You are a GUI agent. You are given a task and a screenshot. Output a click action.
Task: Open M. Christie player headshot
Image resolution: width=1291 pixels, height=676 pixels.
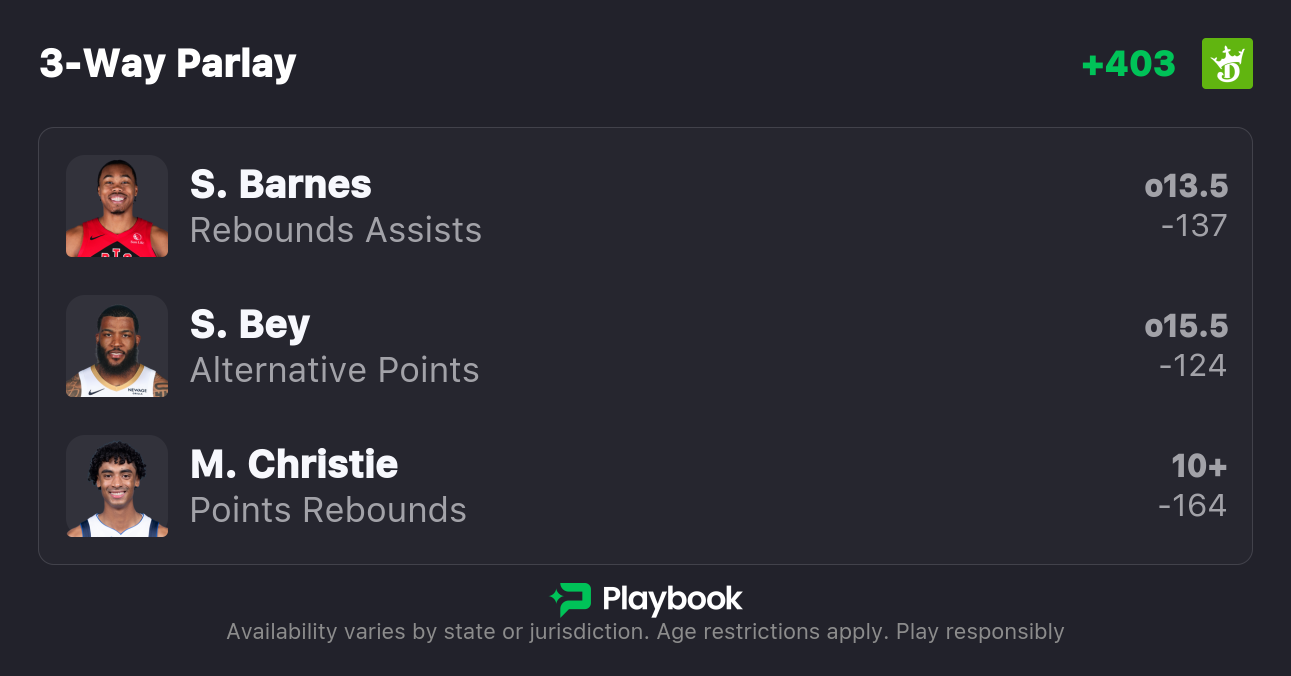(x=117, y=486)
